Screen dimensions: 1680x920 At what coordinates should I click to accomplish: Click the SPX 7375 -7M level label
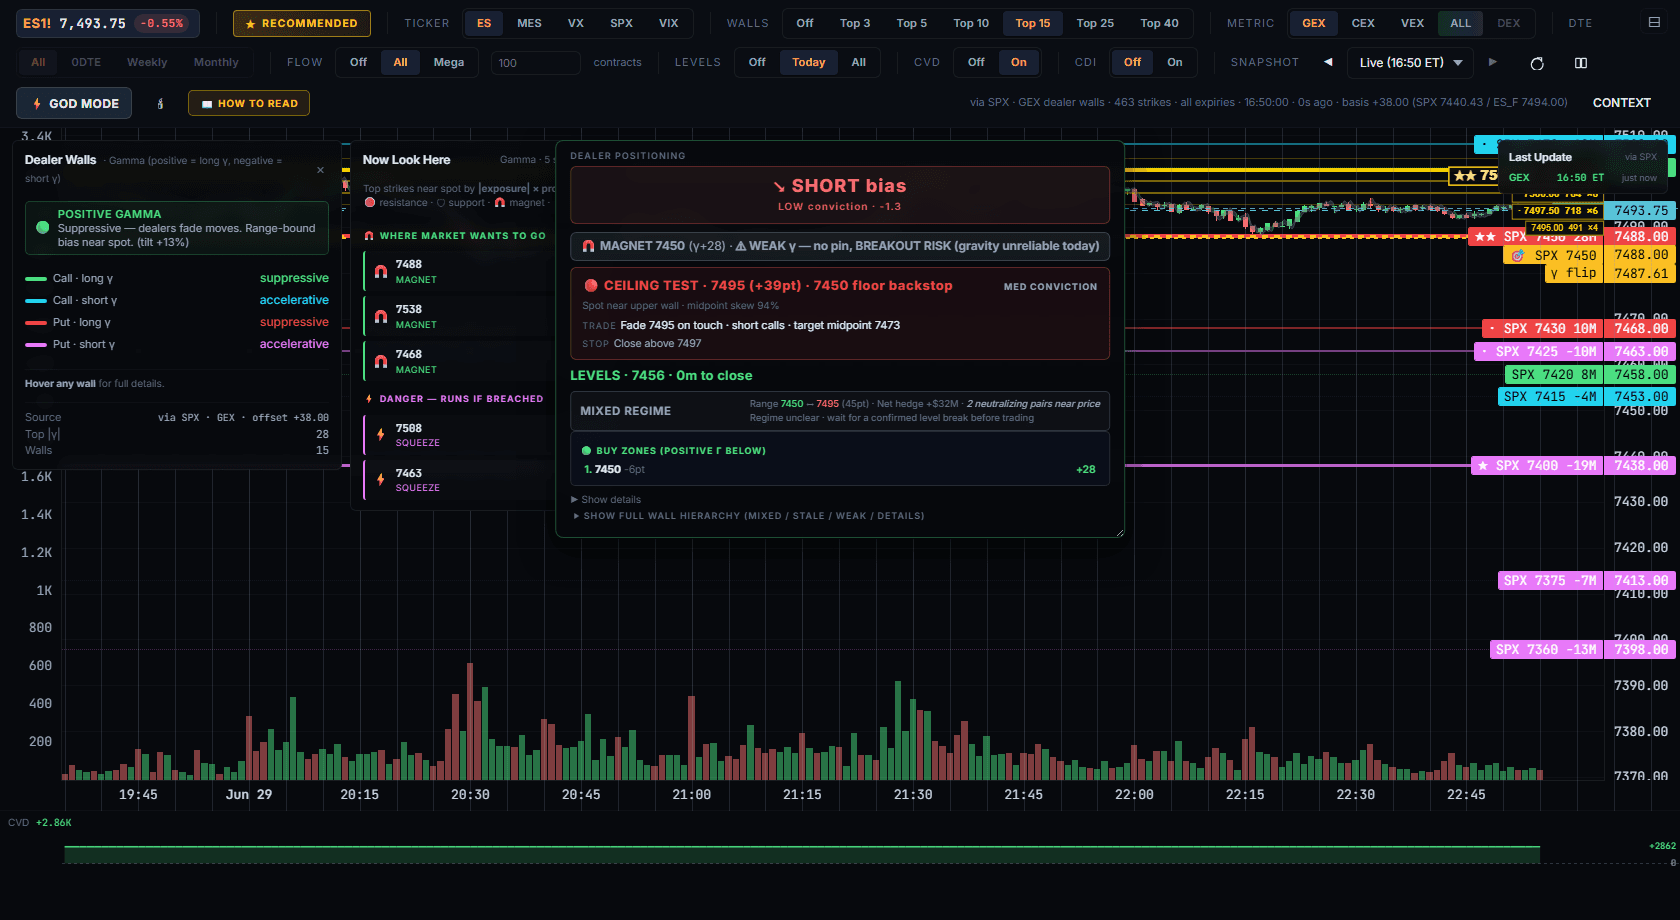pyautogui.click(x=1551, y=580)
